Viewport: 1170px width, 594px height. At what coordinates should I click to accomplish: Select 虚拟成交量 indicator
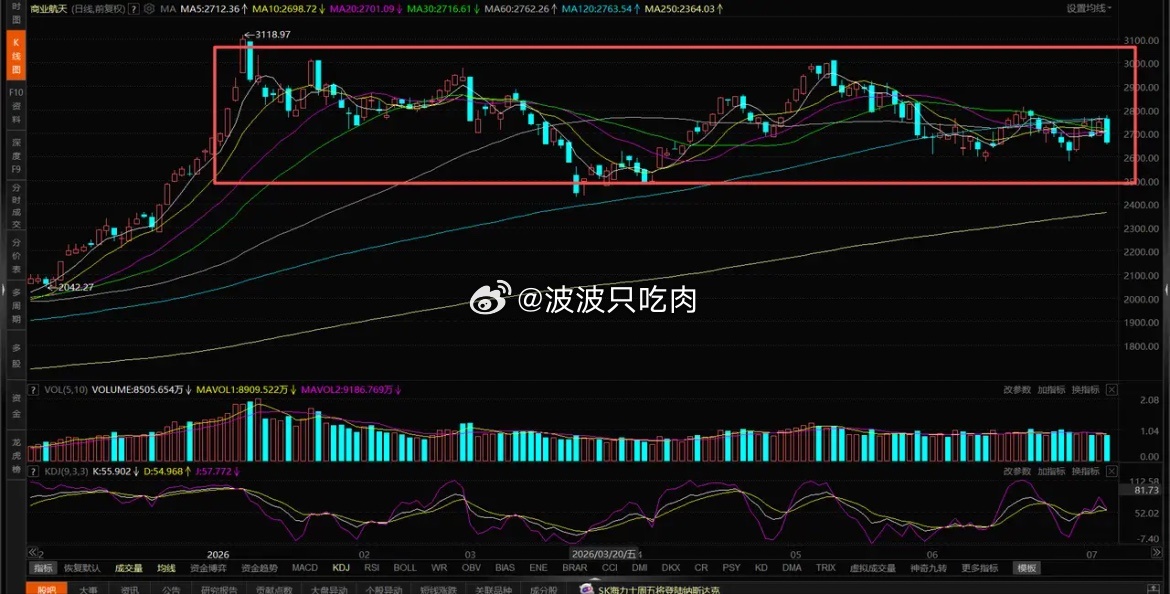pyautogui.click(x=872, y=568)
